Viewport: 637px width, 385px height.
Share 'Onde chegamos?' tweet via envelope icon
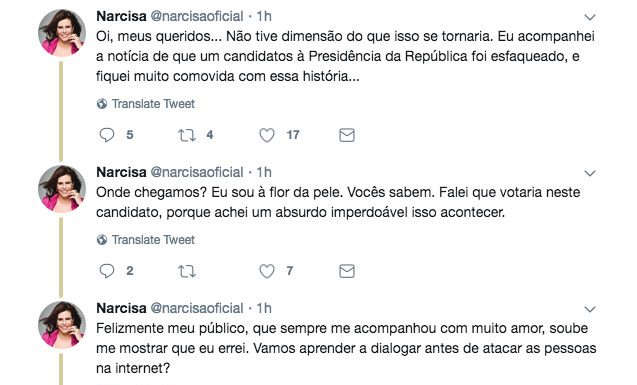pyautogui.click(x=347, y=271)
